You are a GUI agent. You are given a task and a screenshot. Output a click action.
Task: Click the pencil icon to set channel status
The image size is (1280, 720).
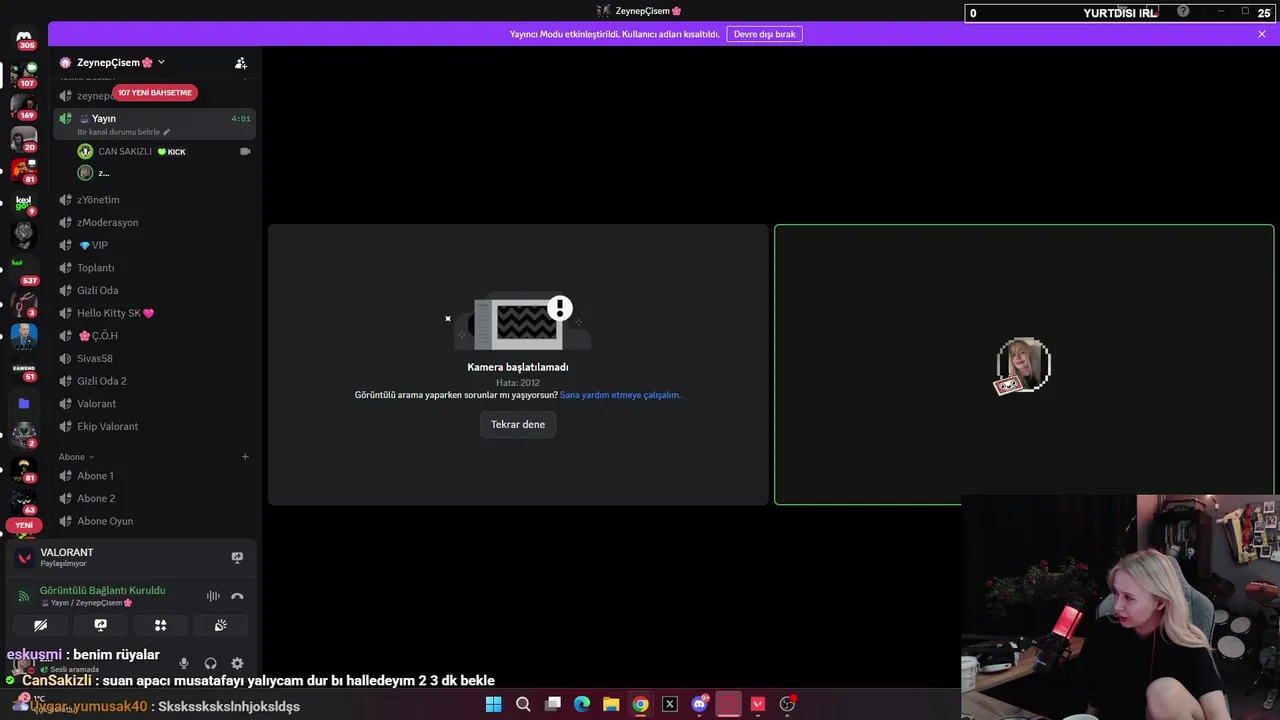167,132
